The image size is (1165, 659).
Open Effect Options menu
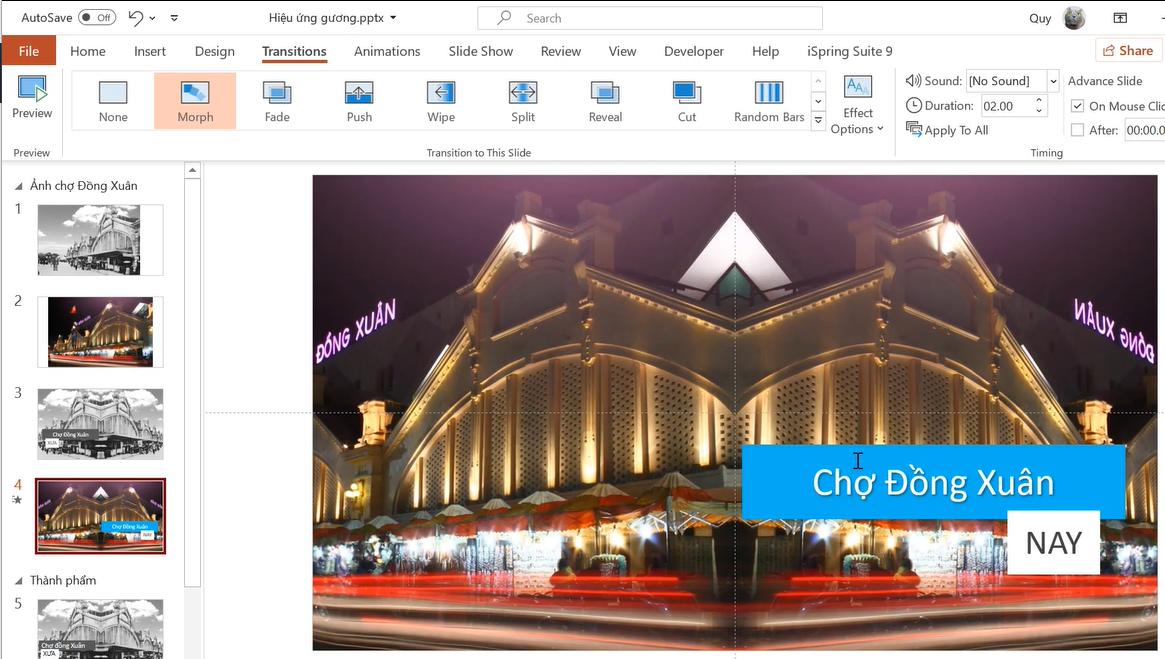pyautogui.click(x=857, y=104)
